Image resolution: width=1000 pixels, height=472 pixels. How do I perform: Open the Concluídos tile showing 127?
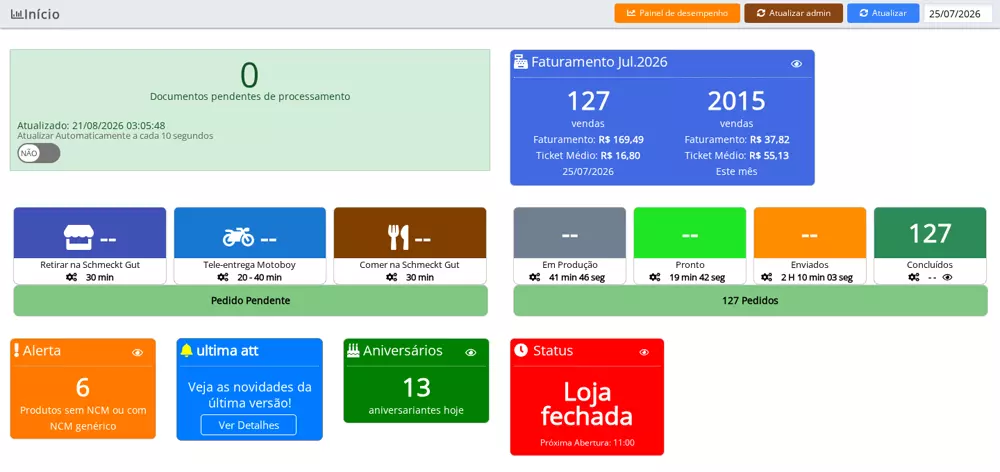[x=930, y=233]
